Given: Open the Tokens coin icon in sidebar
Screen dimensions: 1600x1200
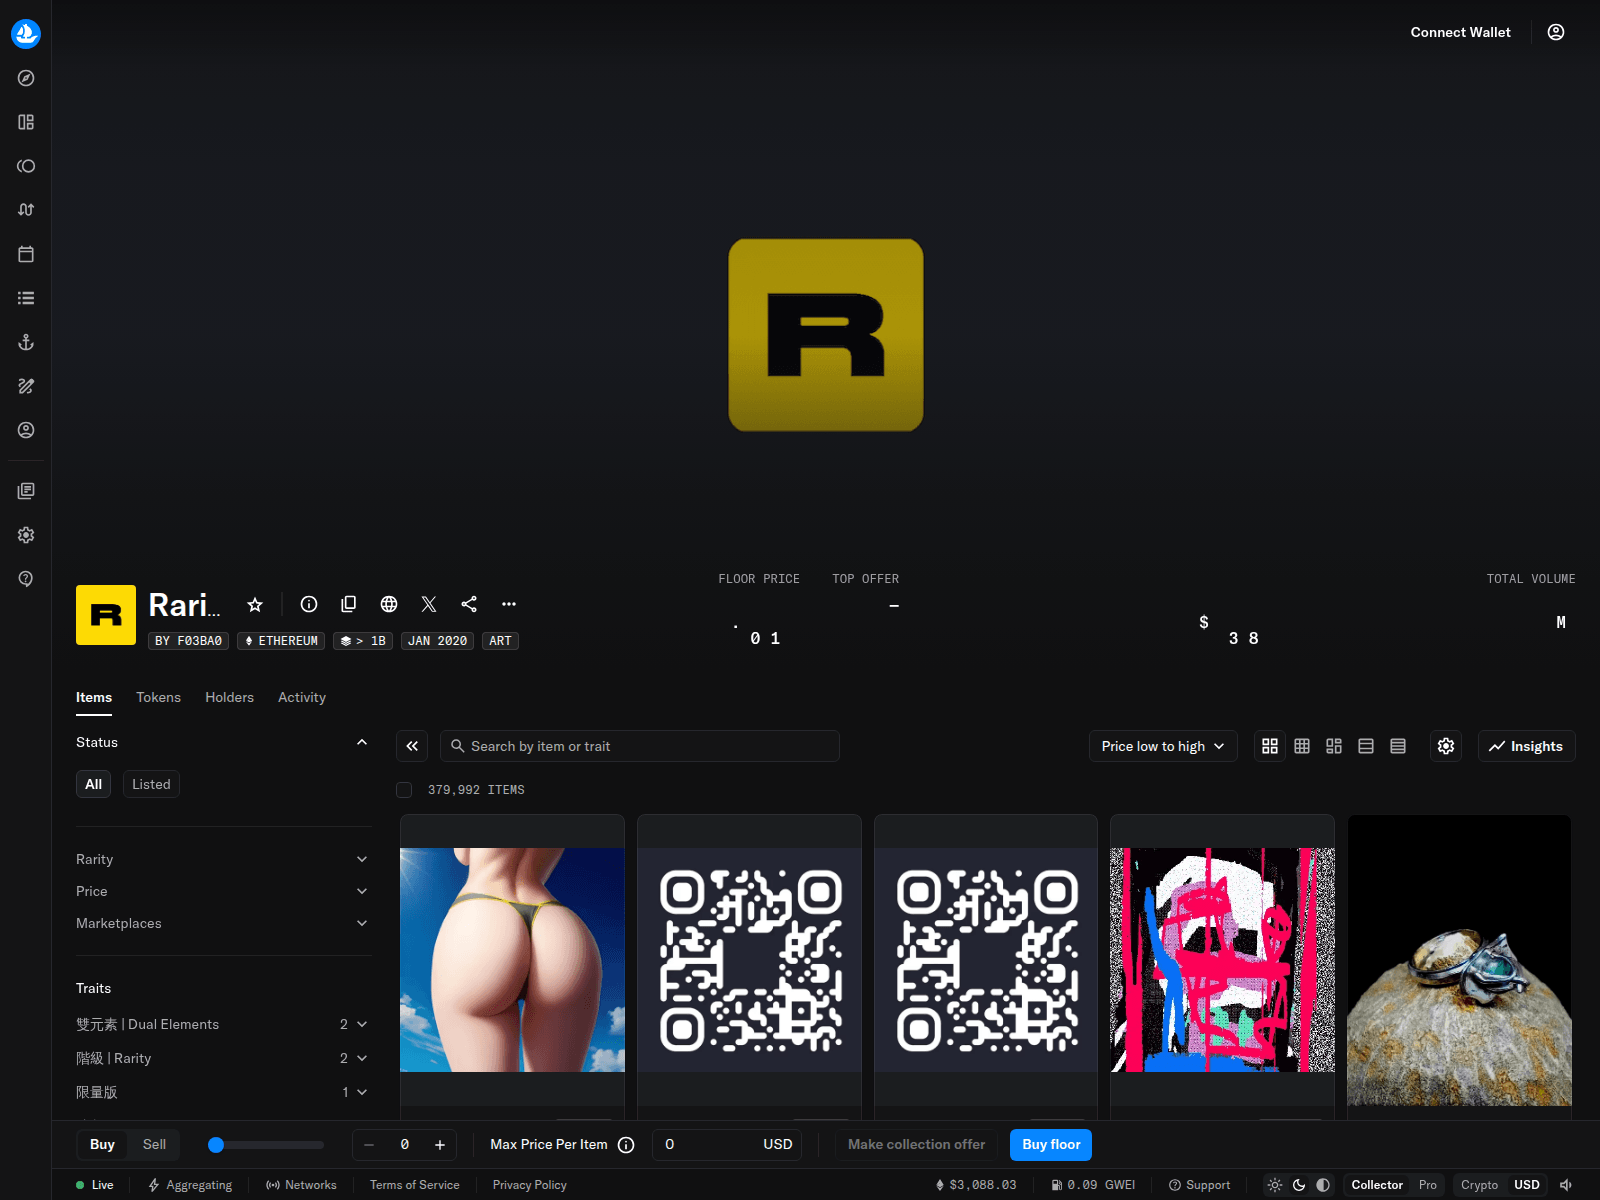Looking at the screenshot, I should coord(26,166).
